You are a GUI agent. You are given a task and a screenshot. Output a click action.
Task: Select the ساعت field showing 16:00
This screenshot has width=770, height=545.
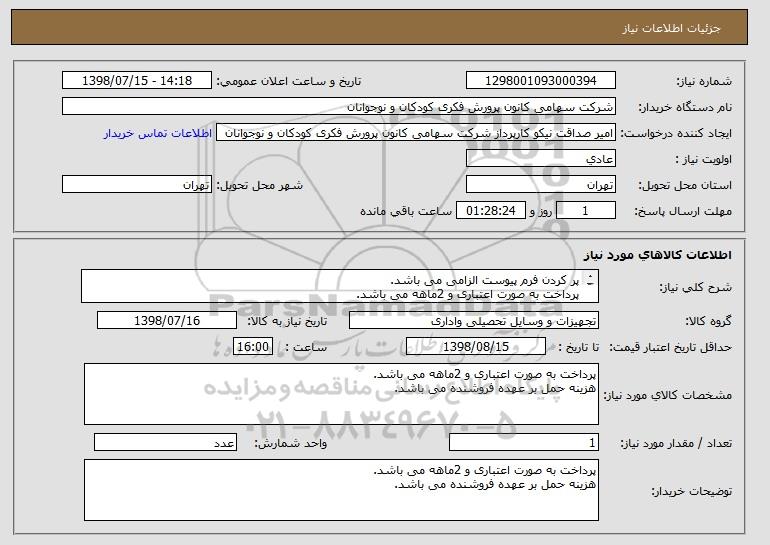pyautogui.click(x=253, y=347)
